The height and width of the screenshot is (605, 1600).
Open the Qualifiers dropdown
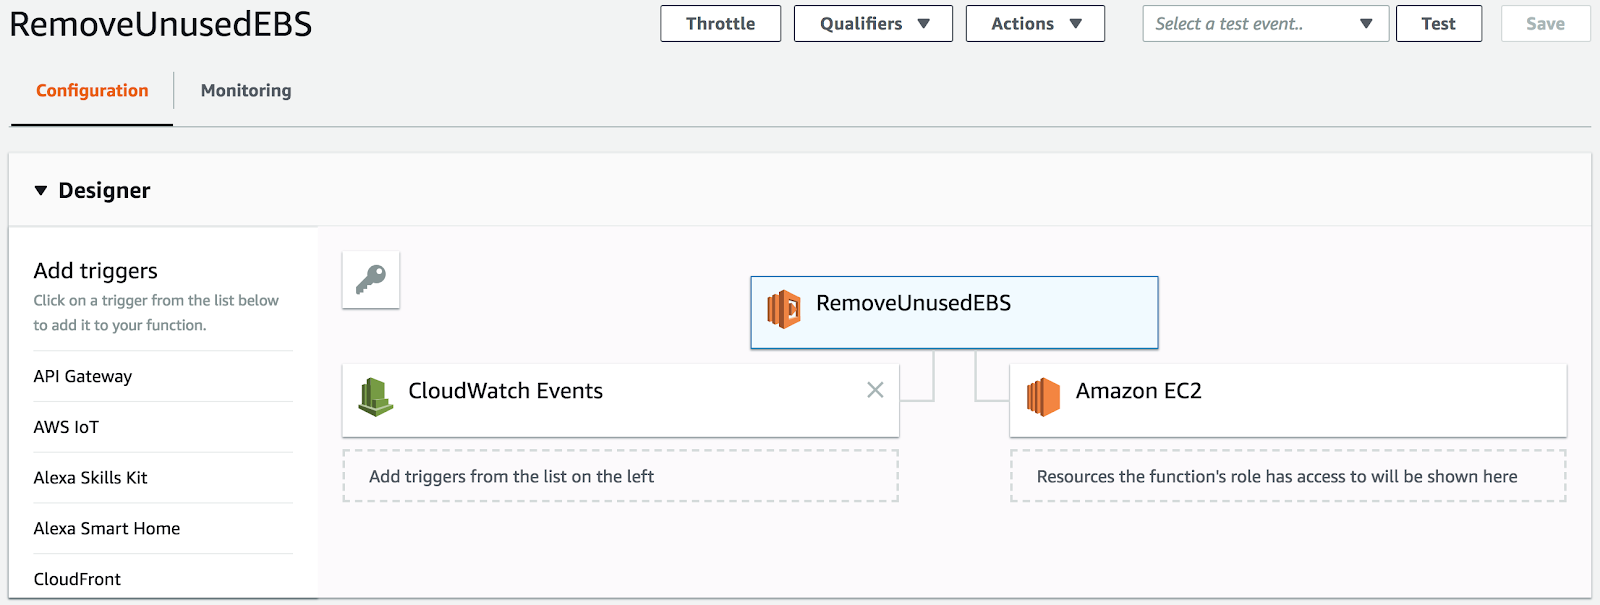[873, 24]
